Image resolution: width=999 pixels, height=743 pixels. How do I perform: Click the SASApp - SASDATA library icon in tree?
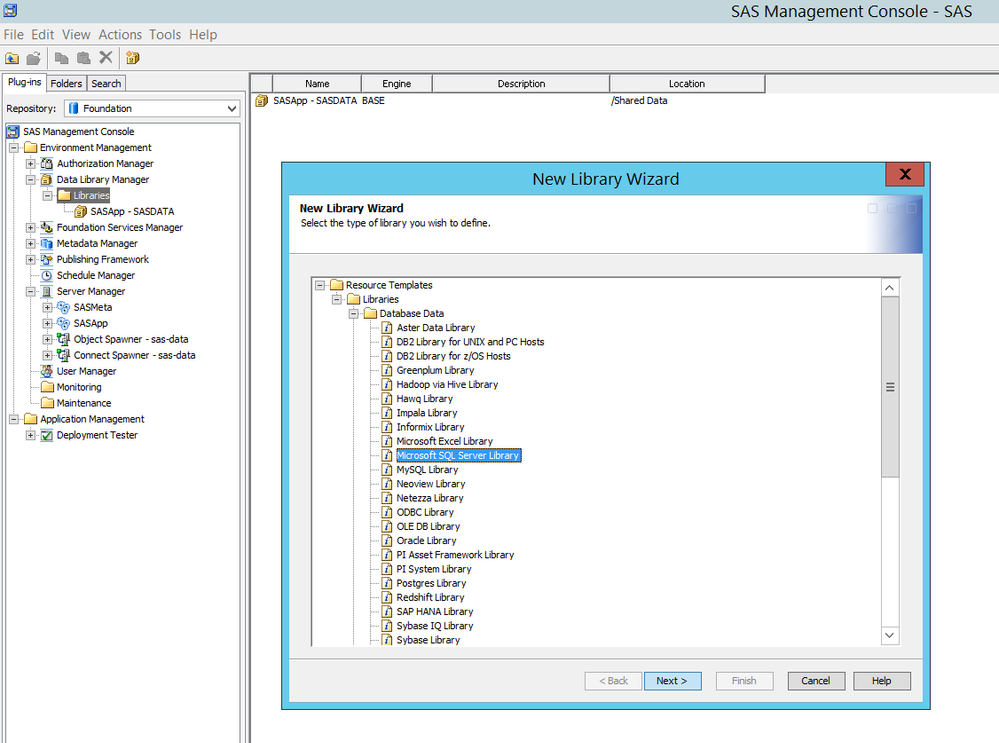click(x=80, y=212)
